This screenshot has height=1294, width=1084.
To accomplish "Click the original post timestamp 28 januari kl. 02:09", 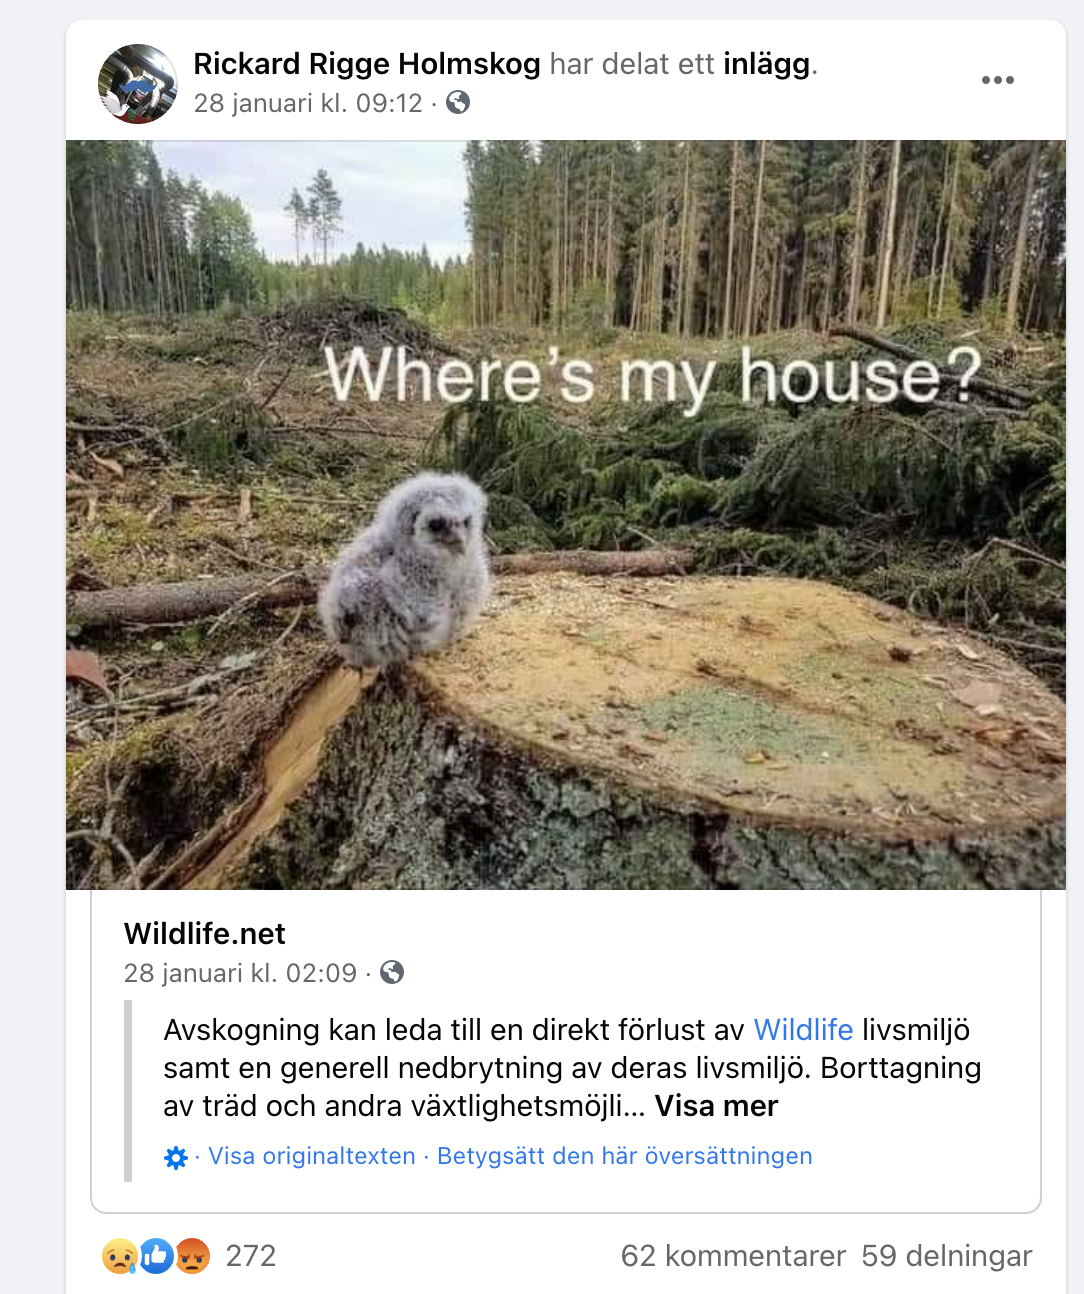I will click(240, 973).
